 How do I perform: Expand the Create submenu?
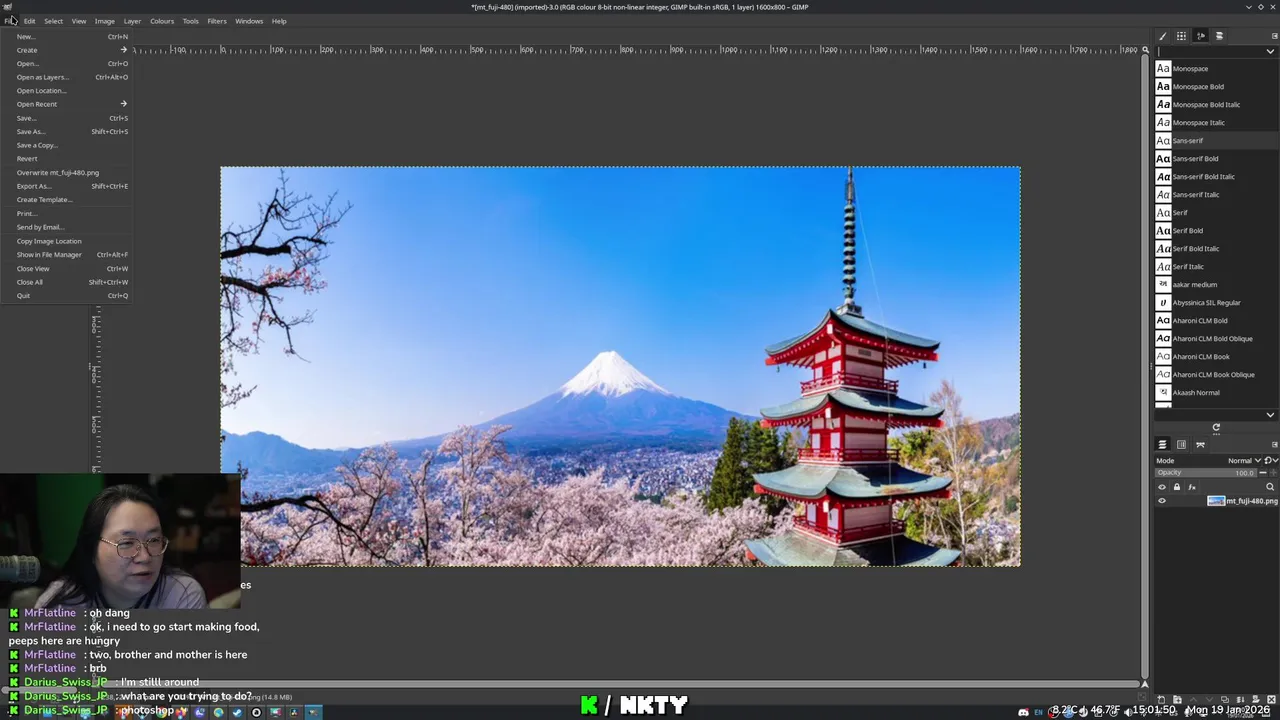[x=67, y=50]
